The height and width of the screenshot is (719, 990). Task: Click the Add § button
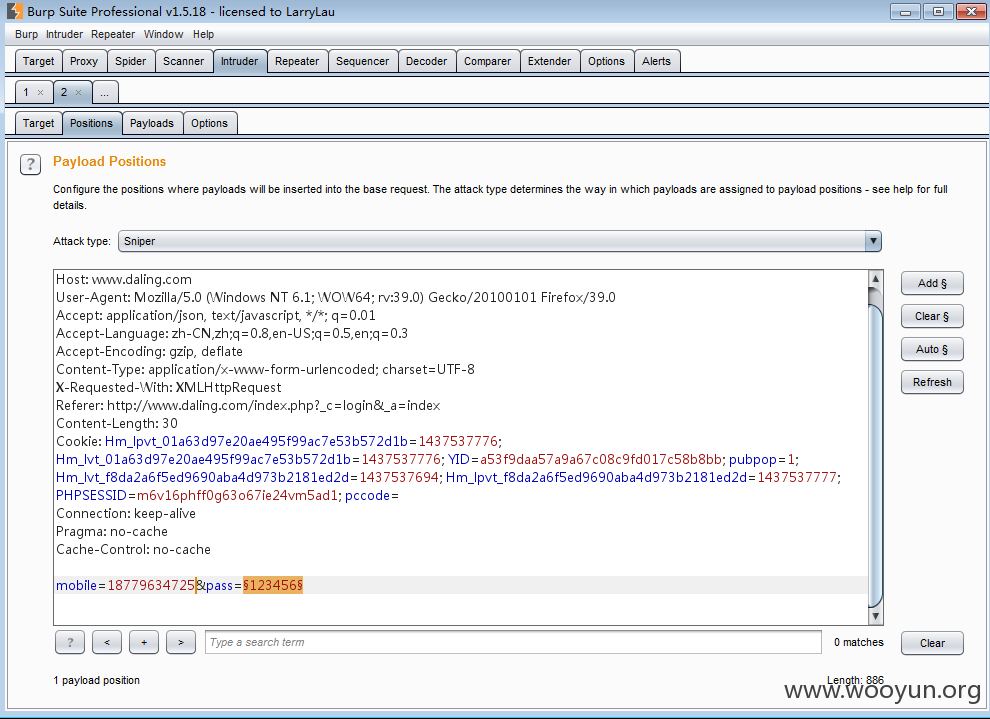click(x=932, y=283)
